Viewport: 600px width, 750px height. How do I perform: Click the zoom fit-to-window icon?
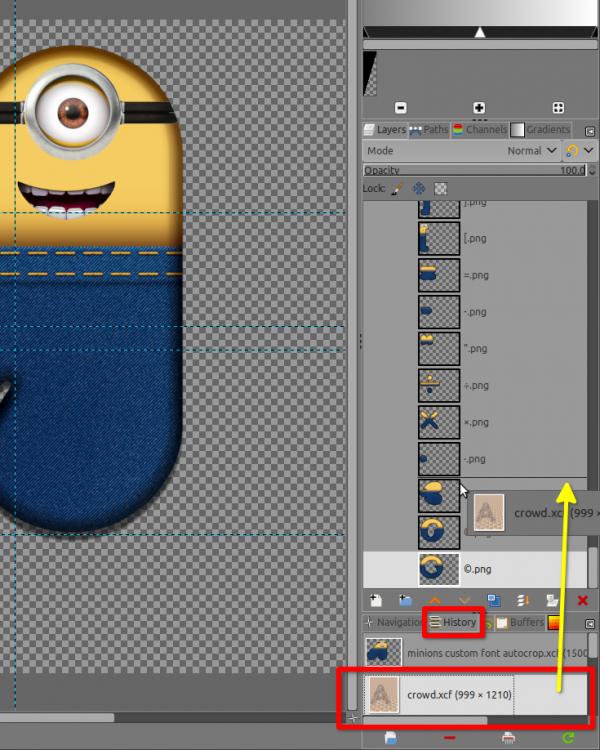[558, 108]
